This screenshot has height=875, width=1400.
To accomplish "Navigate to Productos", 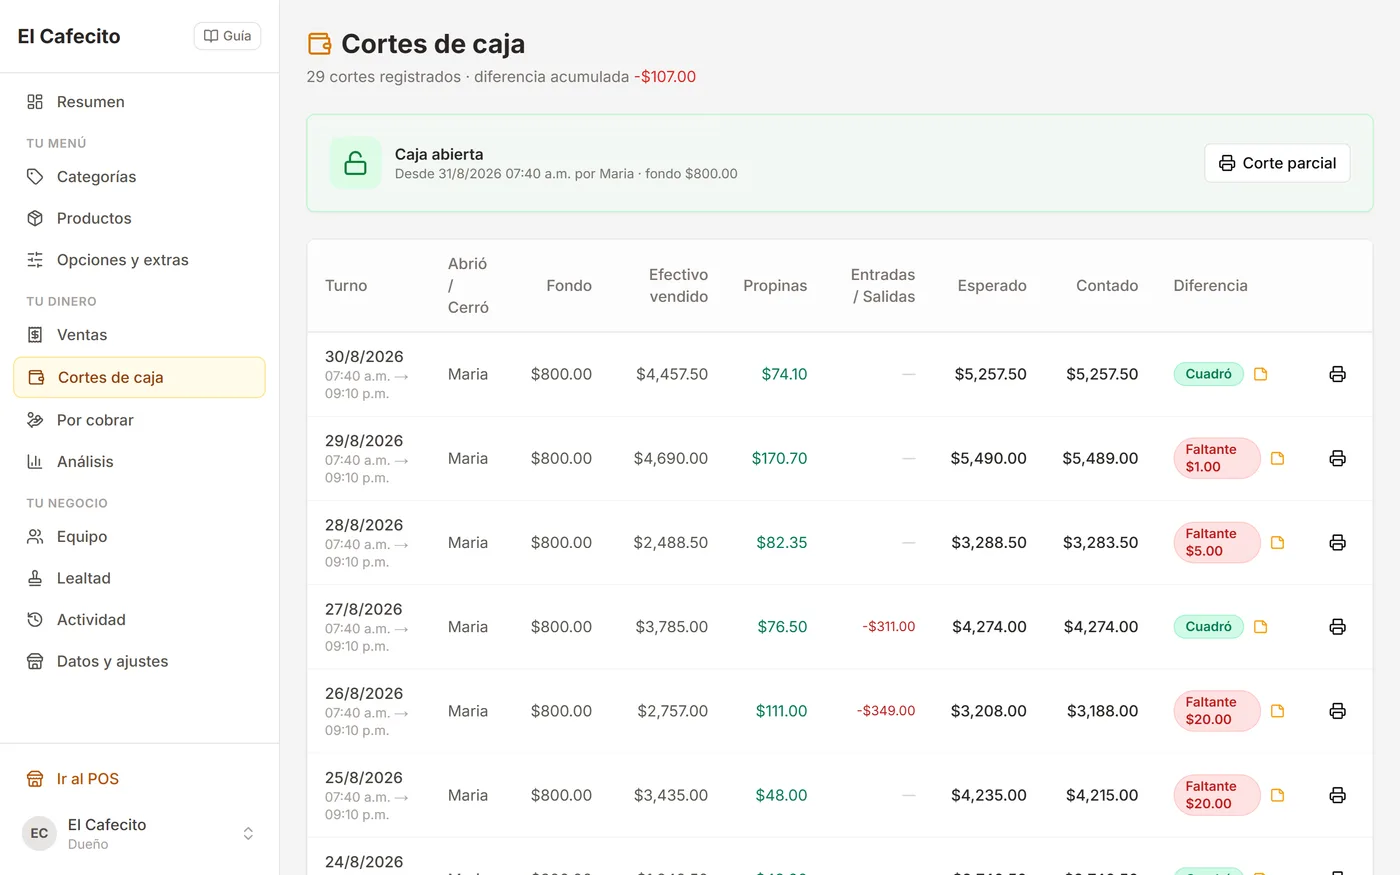I will click(x=139, y=218).
